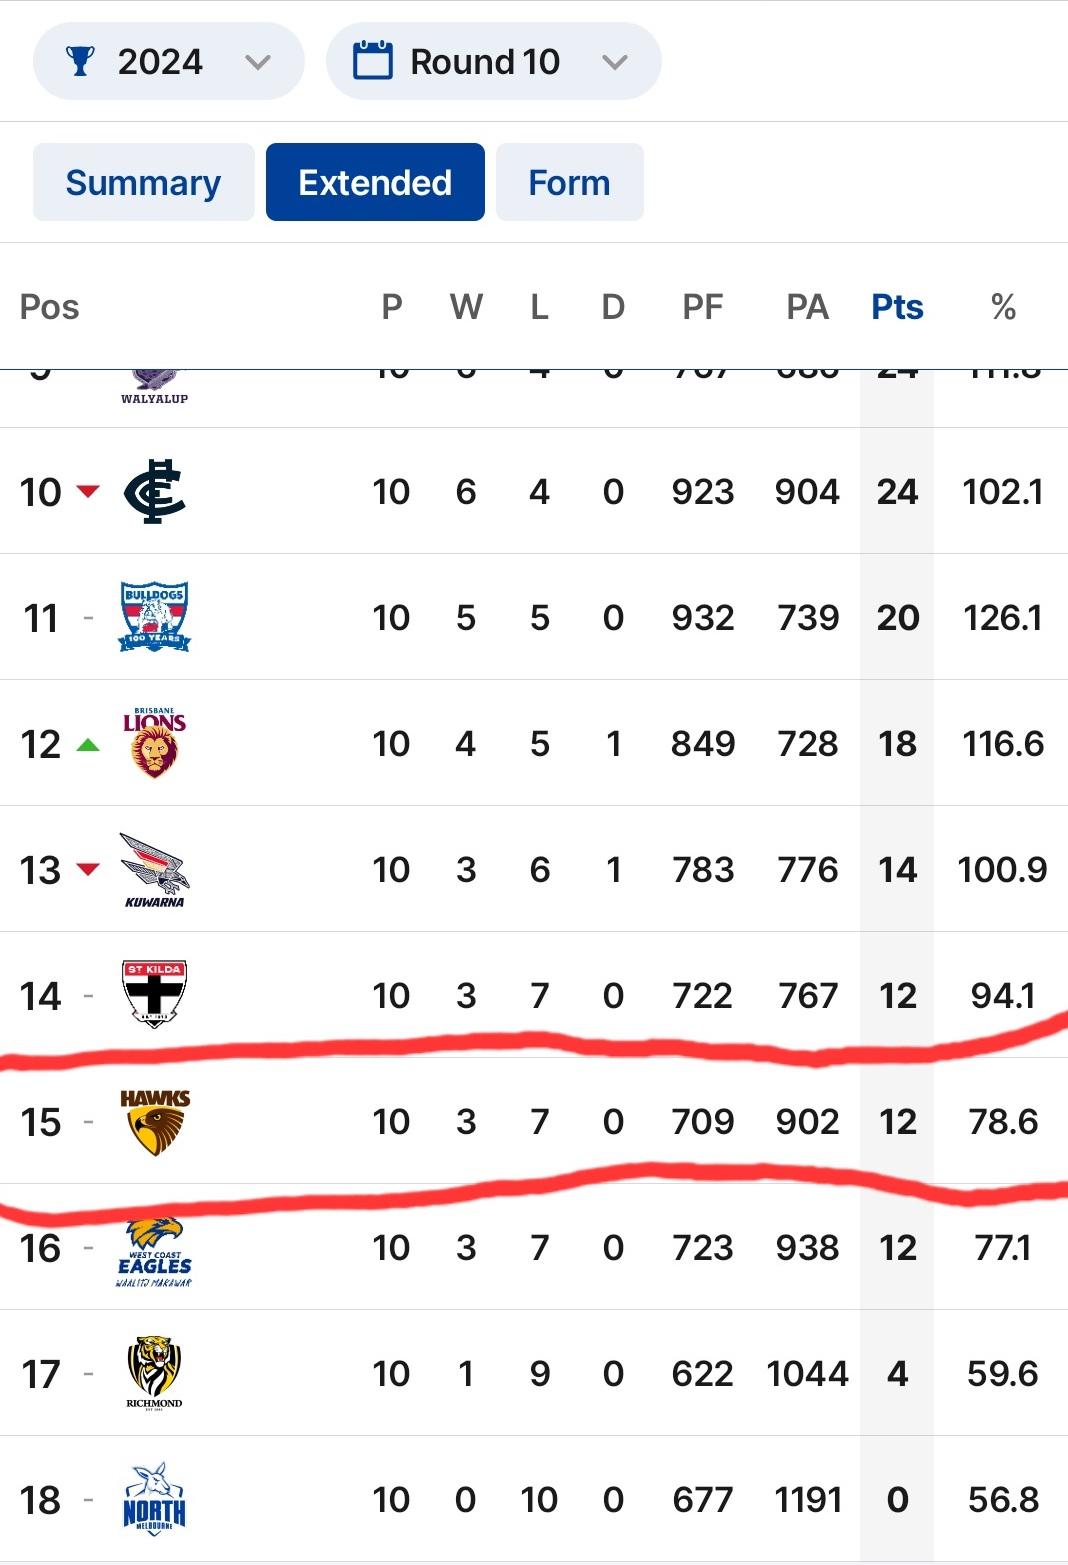The image size is (1068, 1565).
Task: Select the West Coast Eagles logo
Action: pyautogui.click(x=155, y=1252)
